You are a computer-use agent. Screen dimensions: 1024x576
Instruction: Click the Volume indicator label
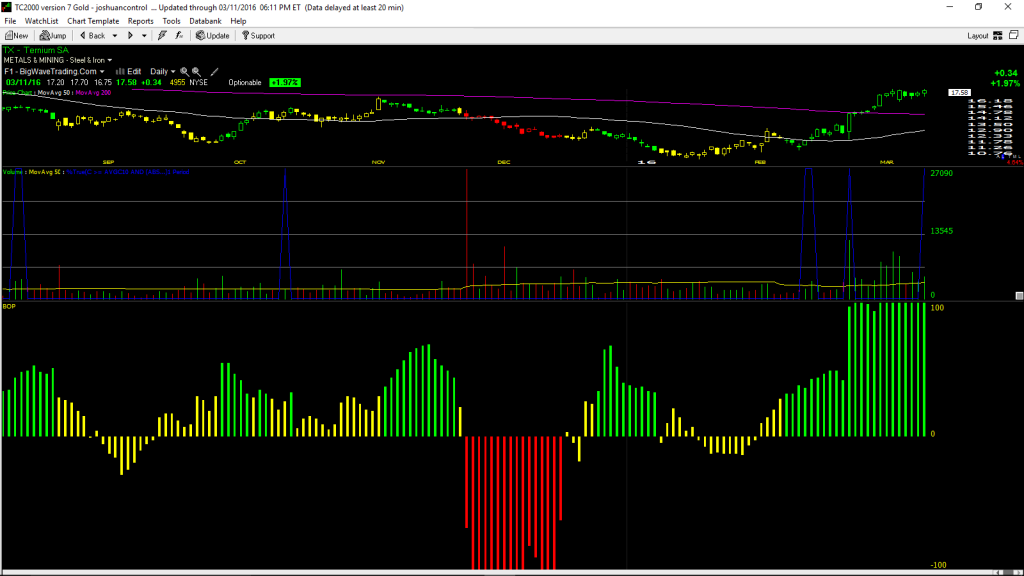tap(12, 172)
